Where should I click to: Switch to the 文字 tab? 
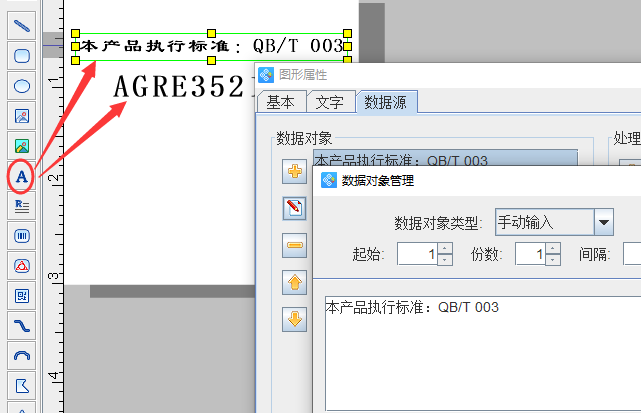329,101
